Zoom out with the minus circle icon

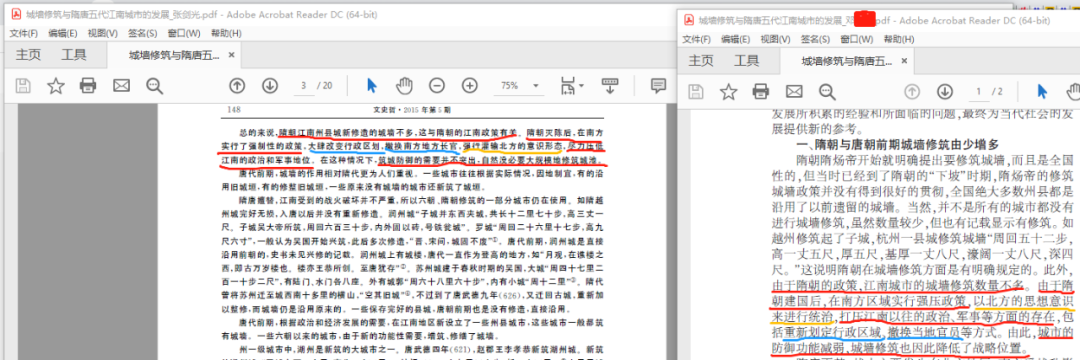437,85
